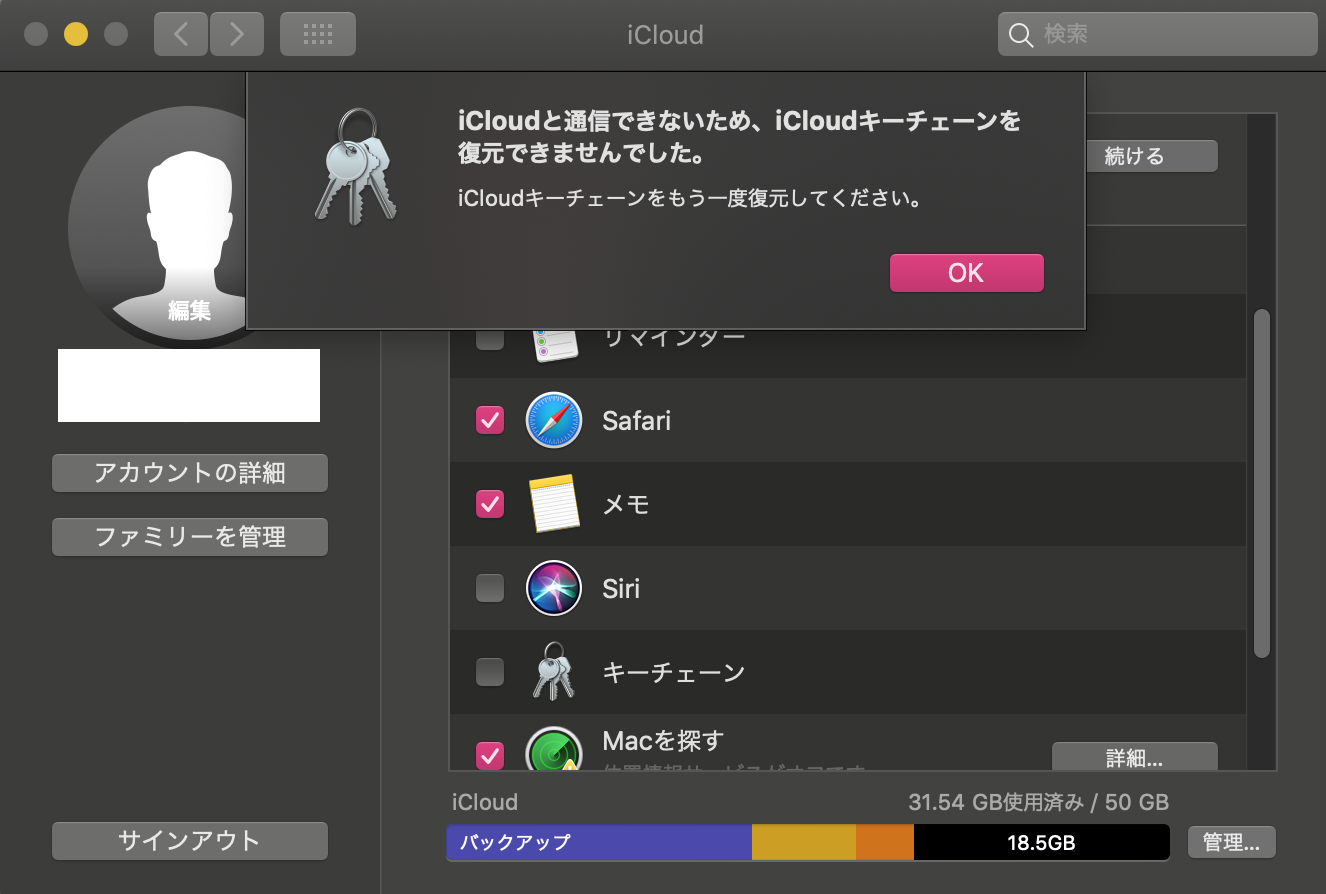
Task: Click the yellow segment of the storage bar
Action: coord(804,842)
